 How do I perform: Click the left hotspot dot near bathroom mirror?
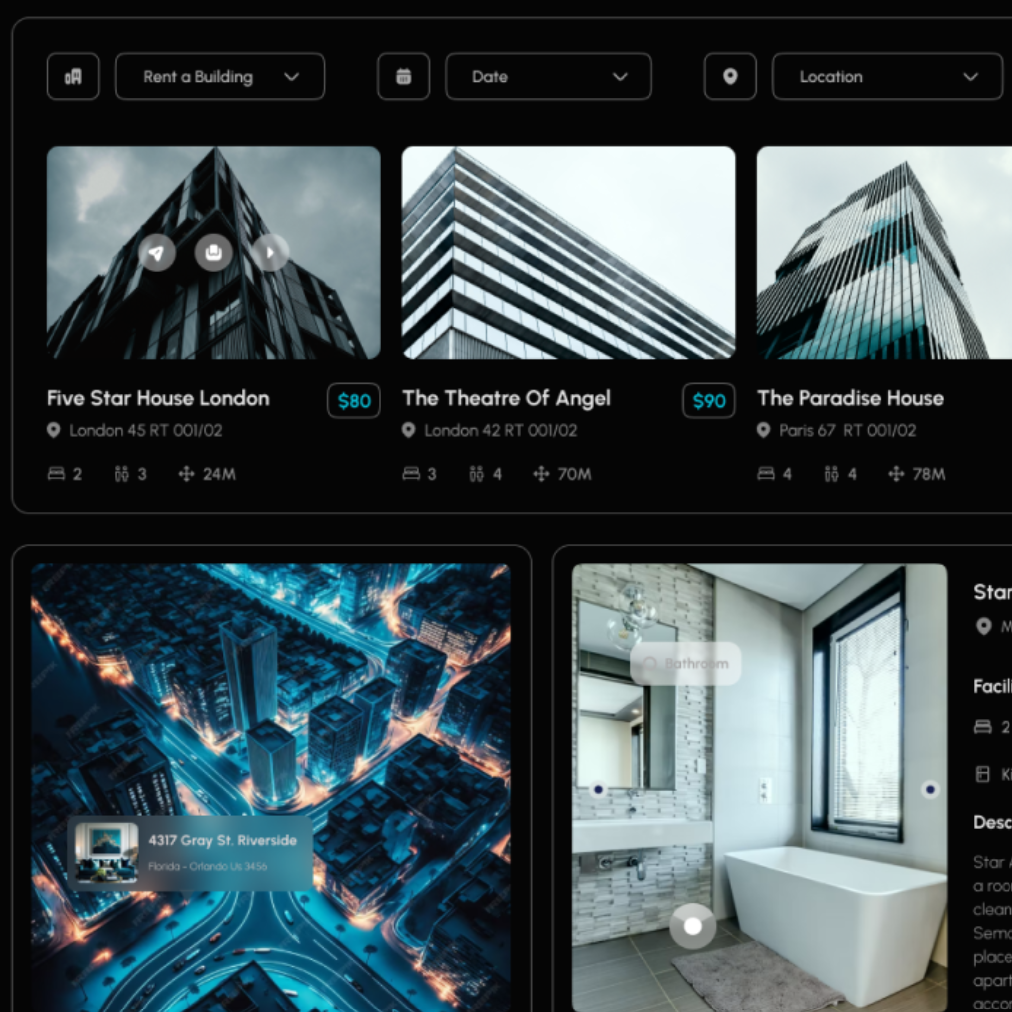point(598,789)
